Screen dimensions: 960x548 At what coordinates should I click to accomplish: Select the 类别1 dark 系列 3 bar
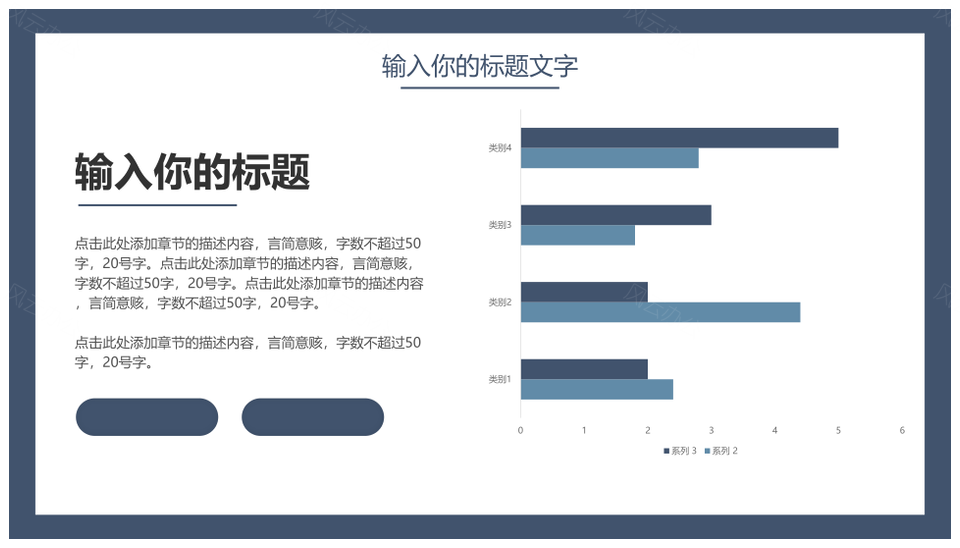pos(584,369)
